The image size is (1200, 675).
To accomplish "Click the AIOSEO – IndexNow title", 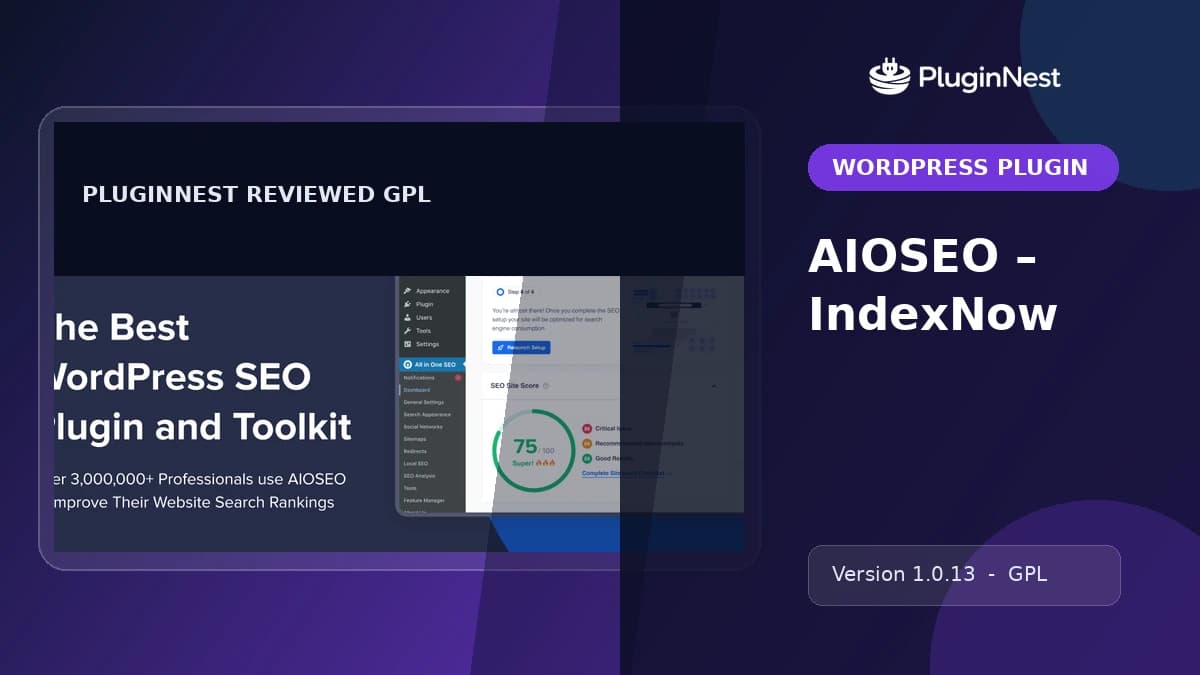I will point(933,286).
